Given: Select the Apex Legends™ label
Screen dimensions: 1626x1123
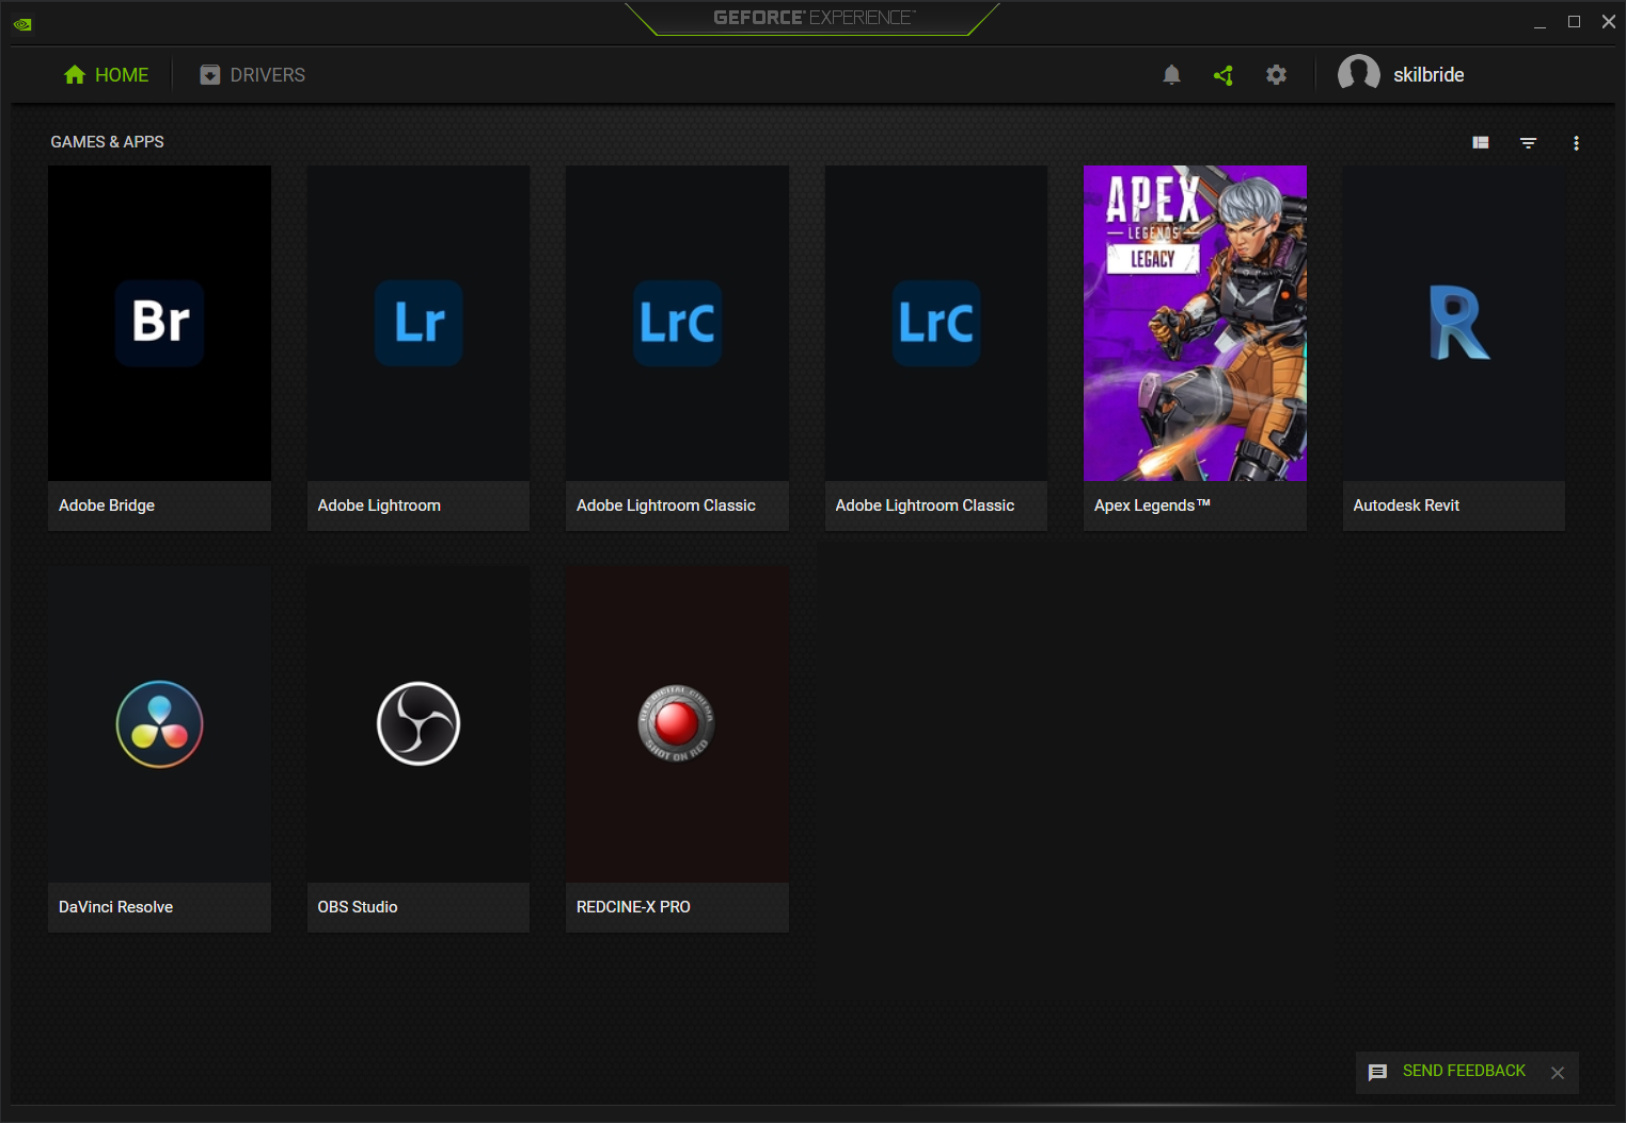Looking at the screenshot, I should coord(1152,505).
